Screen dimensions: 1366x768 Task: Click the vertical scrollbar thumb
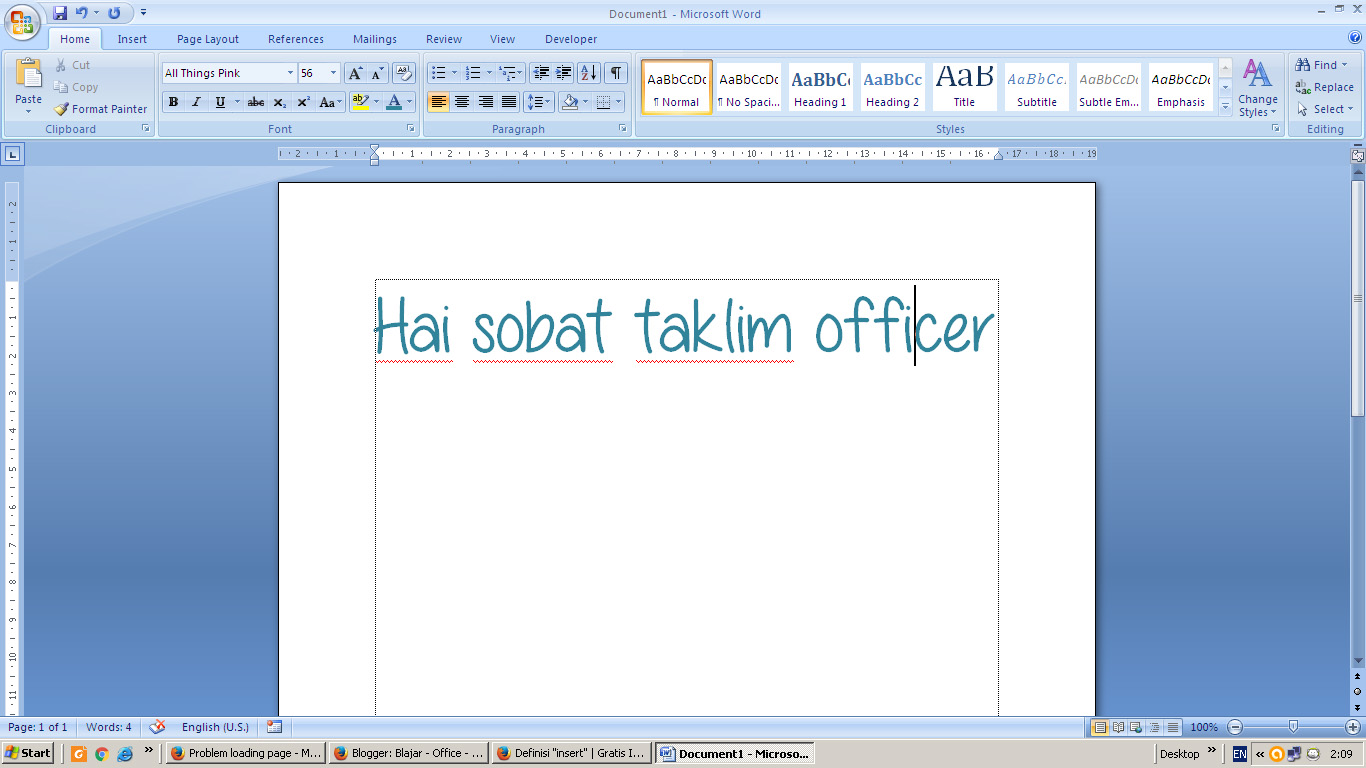[x=1358, y=298]
